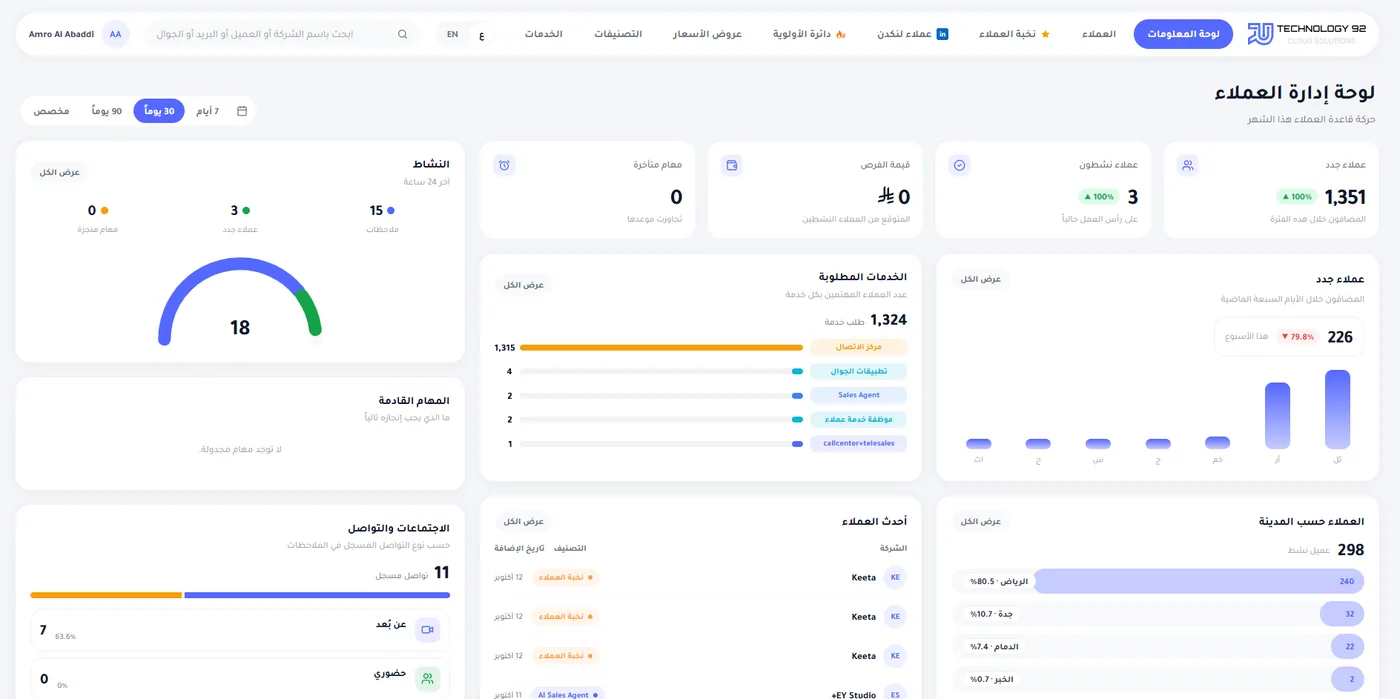Click the التصنيف column header
Screen dimensions: 1400x699
pyautogui.click(x=570, y=548)
